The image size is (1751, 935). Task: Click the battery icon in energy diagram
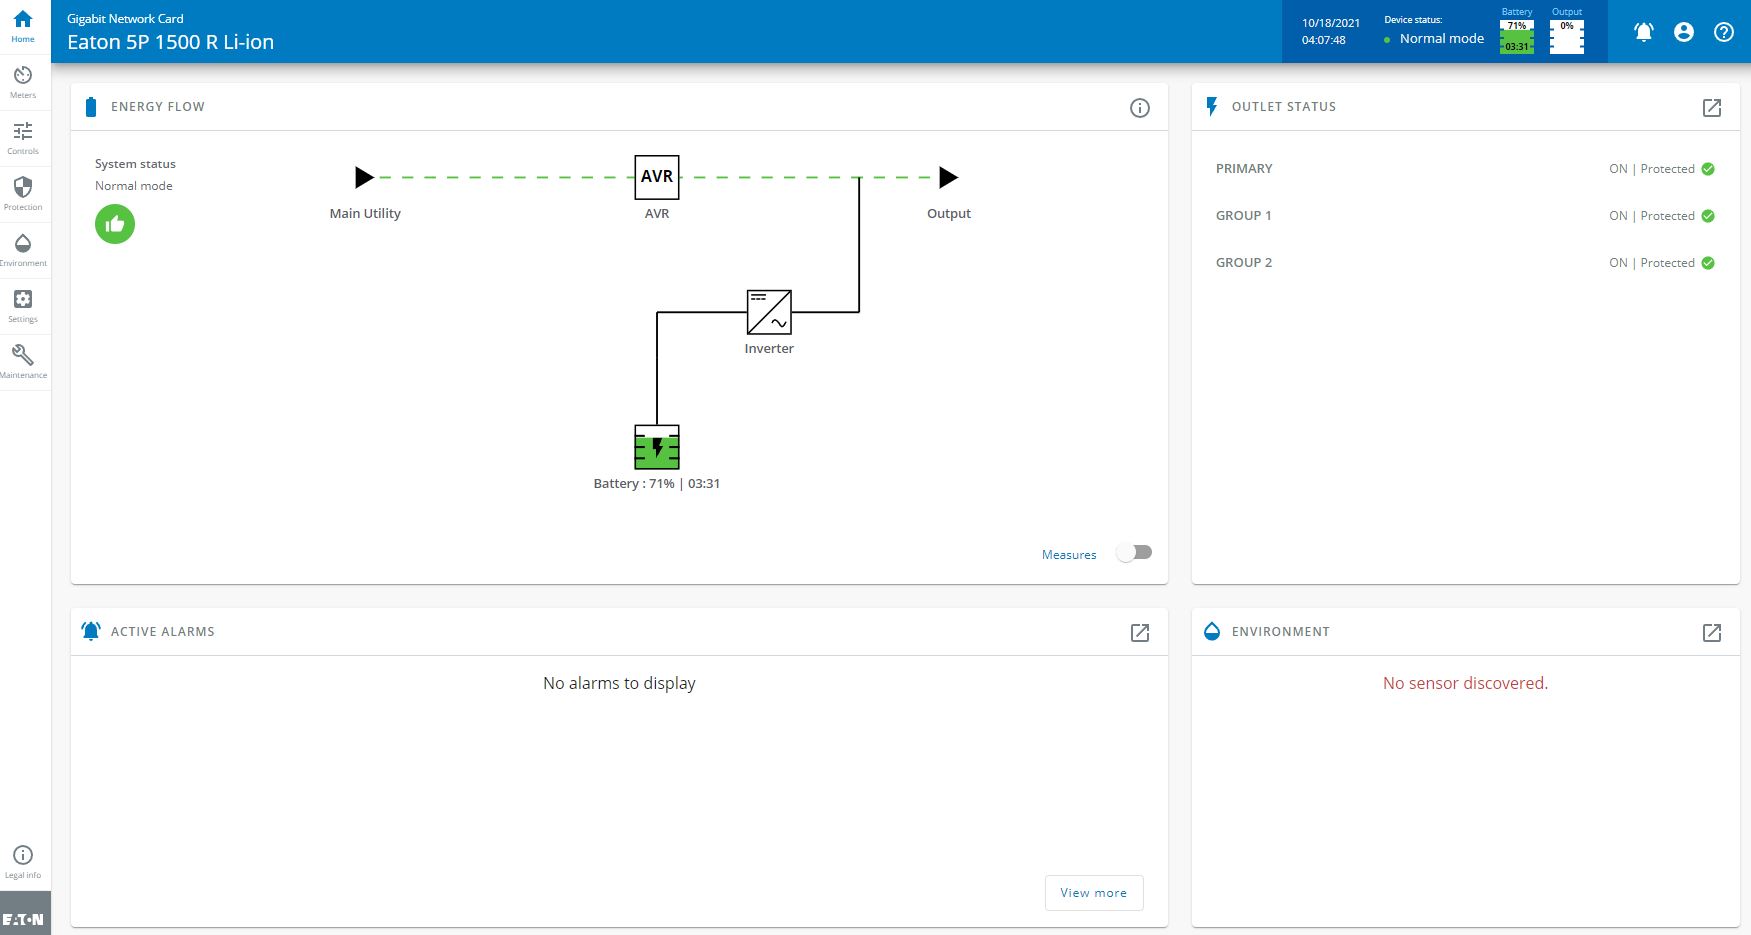pyautogui.click(x=657, y=447)
